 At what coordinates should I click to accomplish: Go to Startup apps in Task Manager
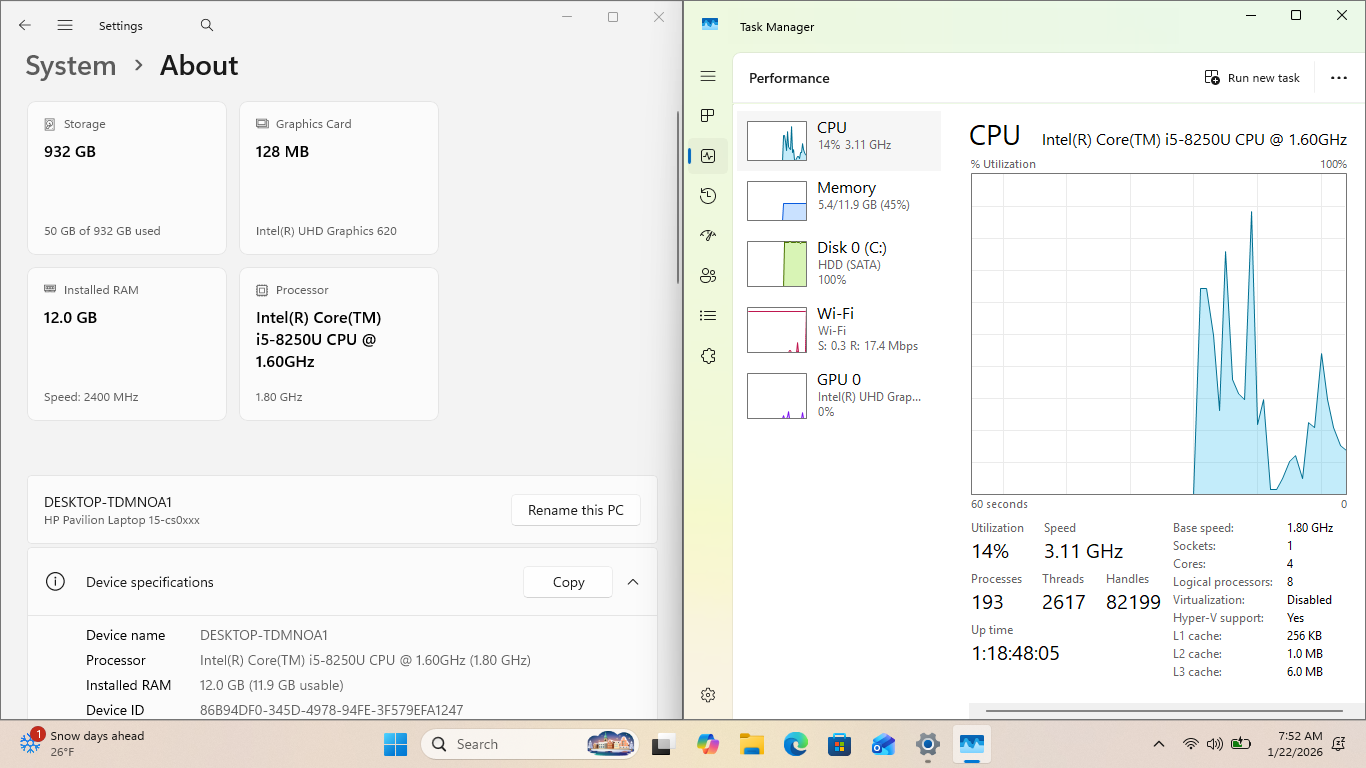click(708, 236)
